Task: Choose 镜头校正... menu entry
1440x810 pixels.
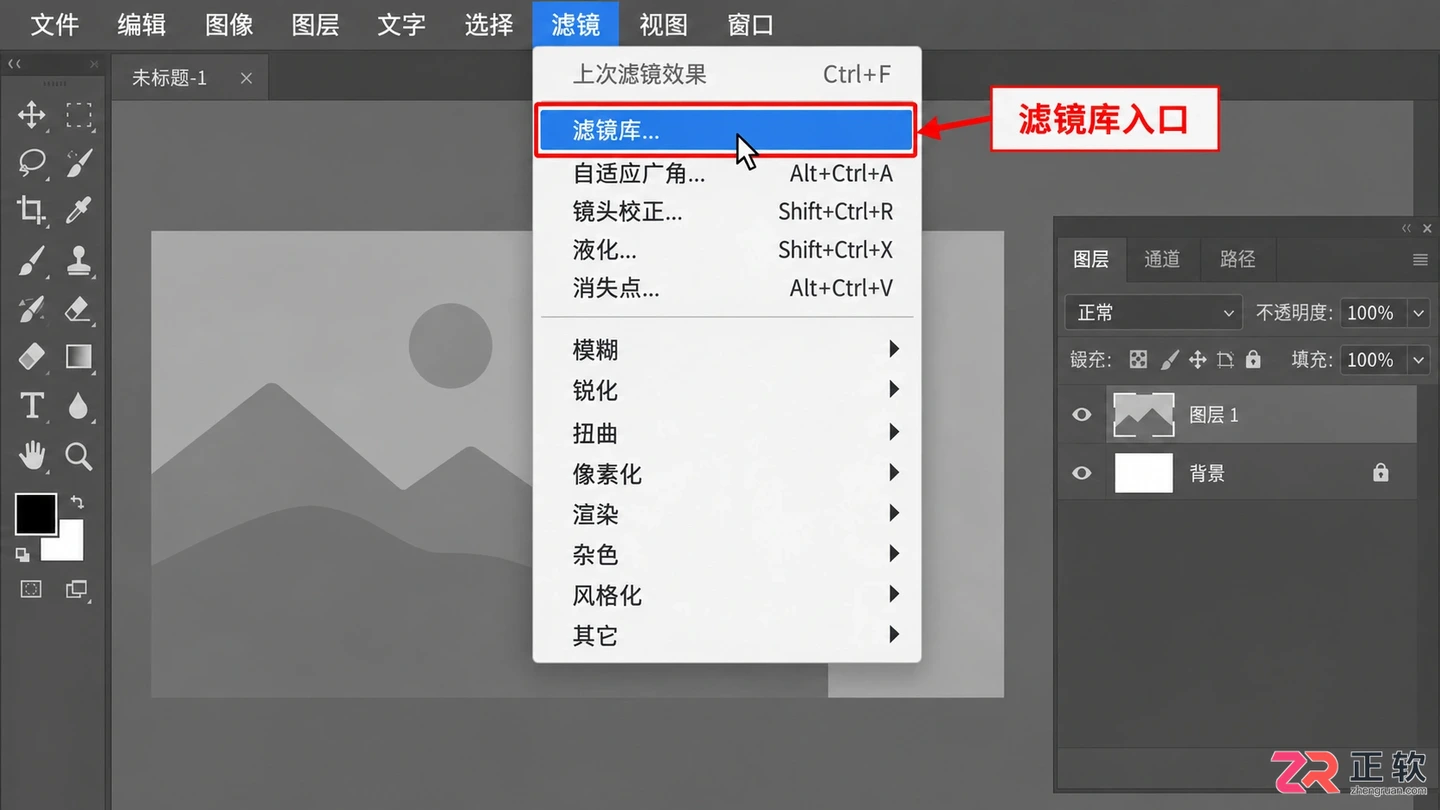Action: [727, 211]
